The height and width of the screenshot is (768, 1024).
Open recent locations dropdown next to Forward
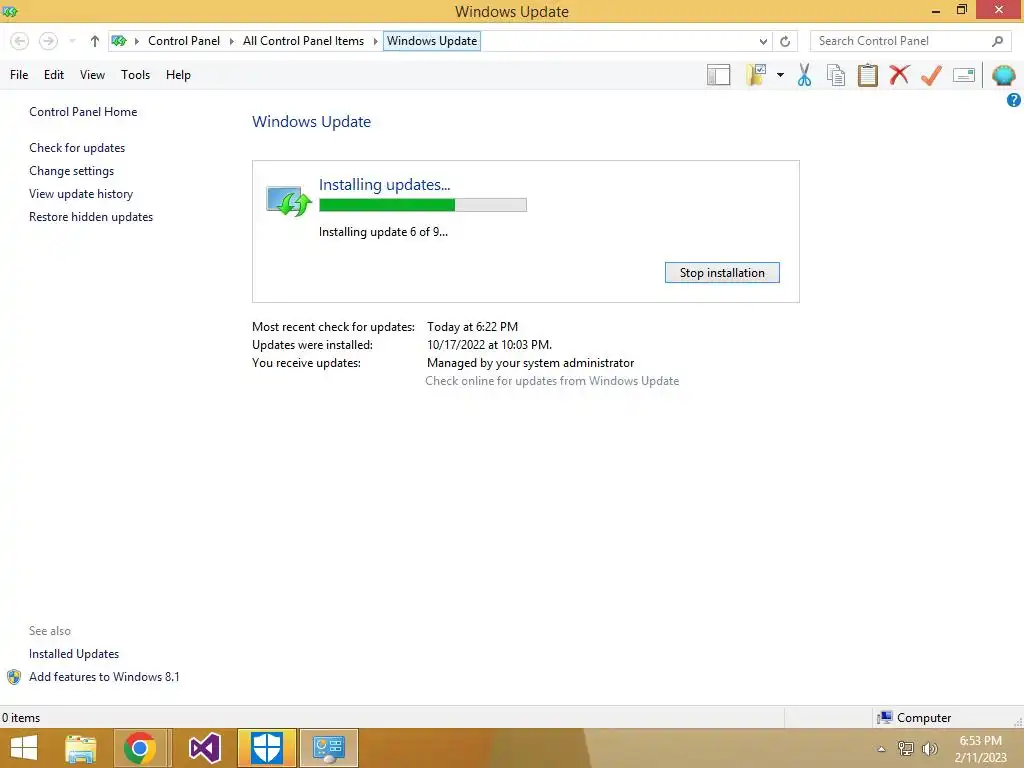pyautogui.click(x=72, y=41)
